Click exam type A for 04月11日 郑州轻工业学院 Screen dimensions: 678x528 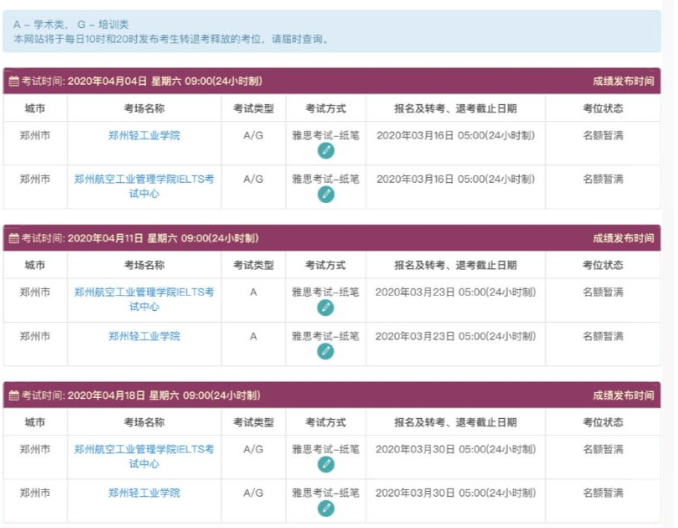tap(253, 336)
